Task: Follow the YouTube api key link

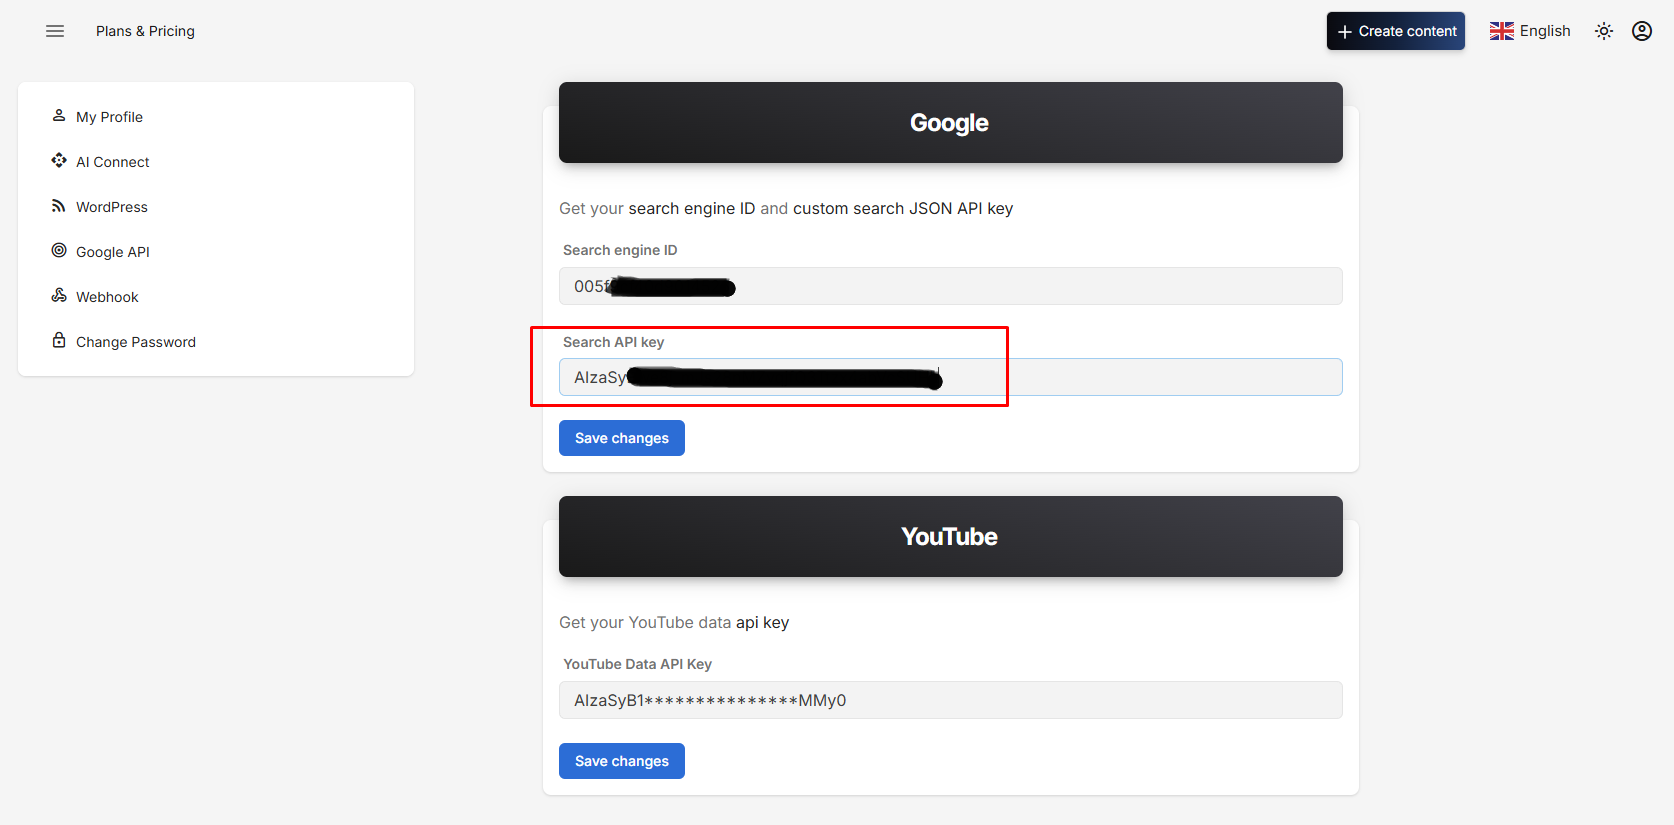Action: click(762, 622)
